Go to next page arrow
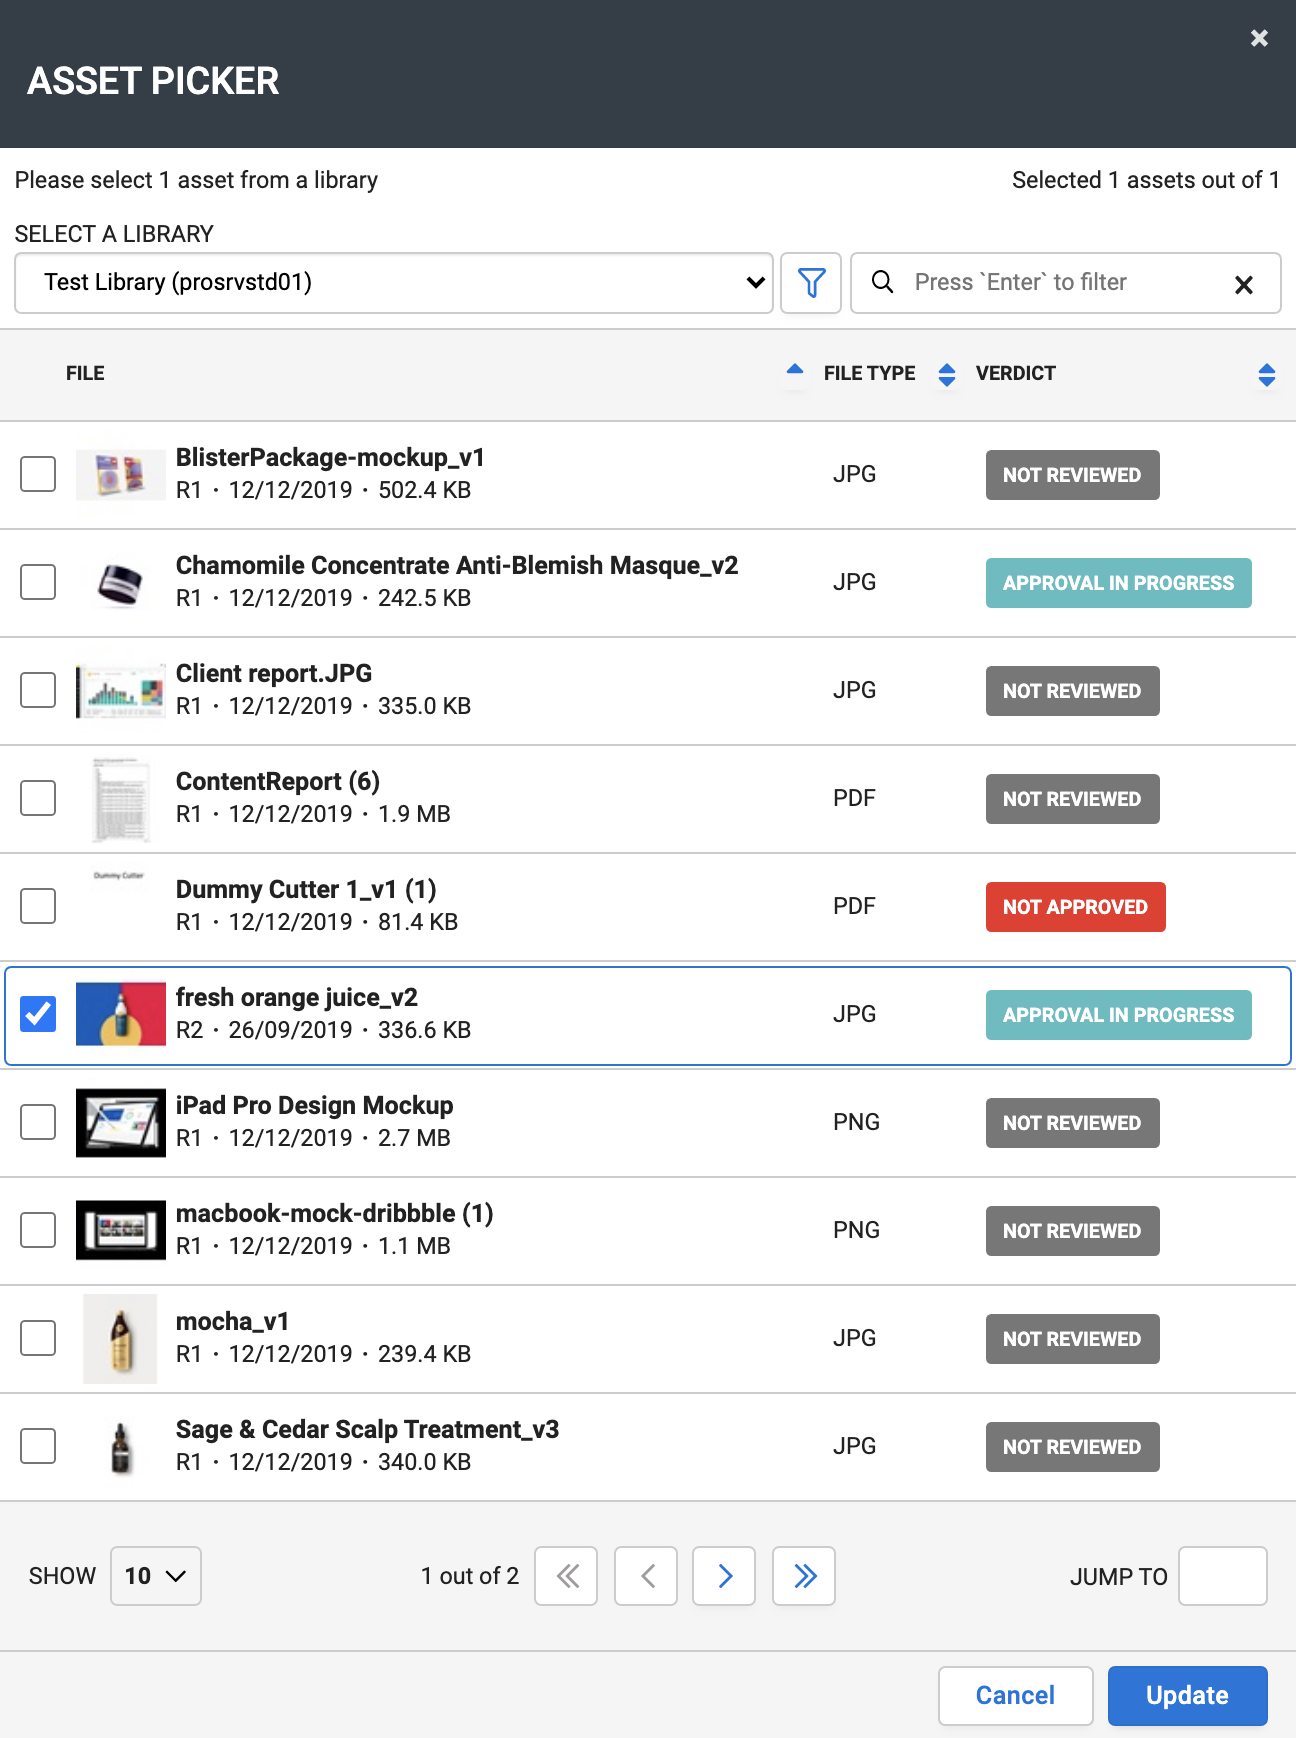Screen dimensions: 1296x1738 point(724,1576)
